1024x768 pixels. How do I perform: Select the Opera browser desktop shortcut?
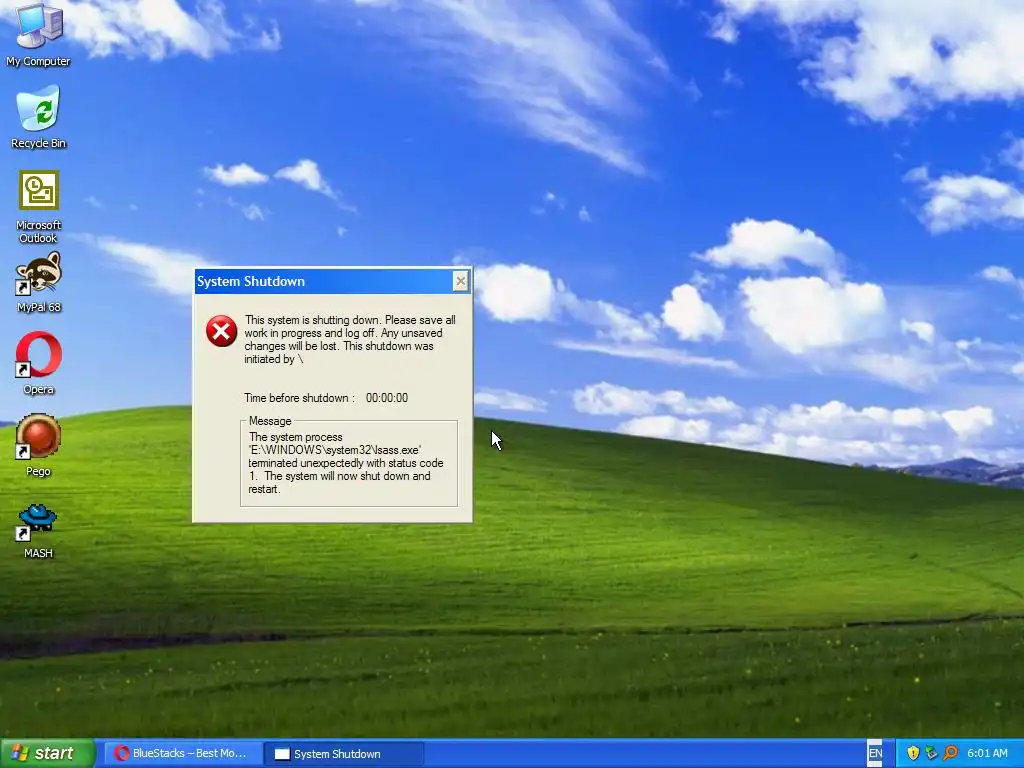pyautogui.click(x=38, y=364)
